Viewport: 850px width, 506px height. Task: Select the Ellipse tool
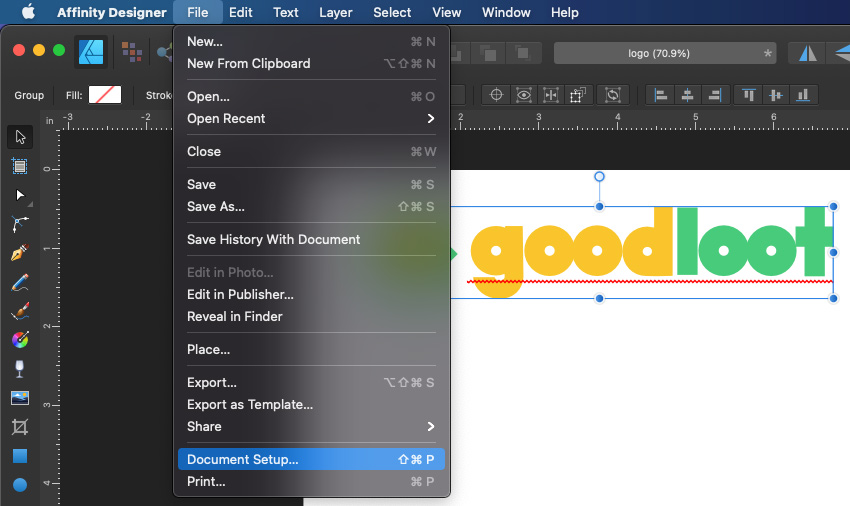click(20, 485)
